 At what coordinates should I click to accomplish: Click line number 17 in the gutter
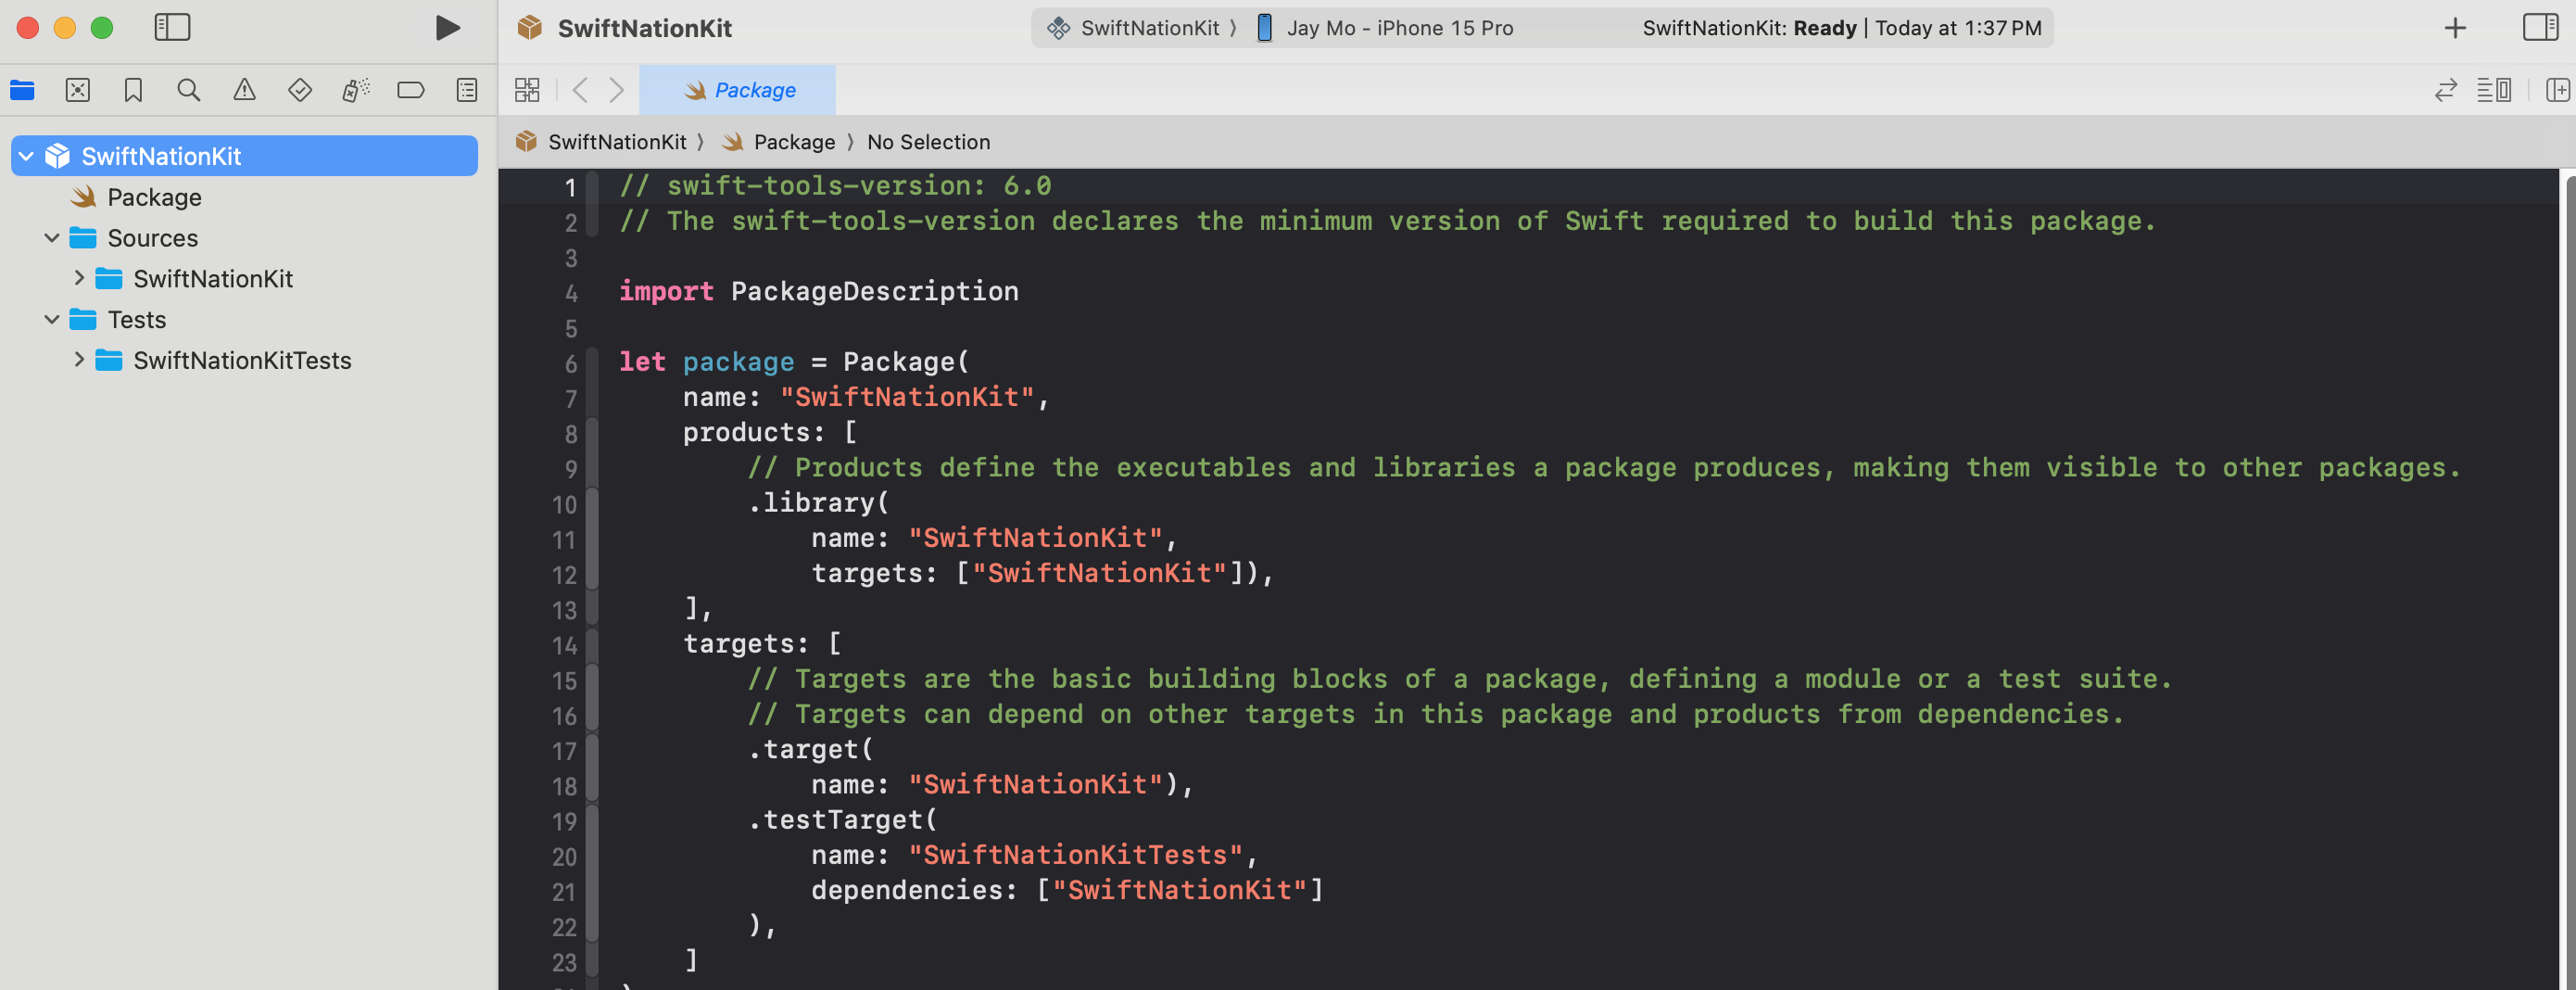(564, 751)
